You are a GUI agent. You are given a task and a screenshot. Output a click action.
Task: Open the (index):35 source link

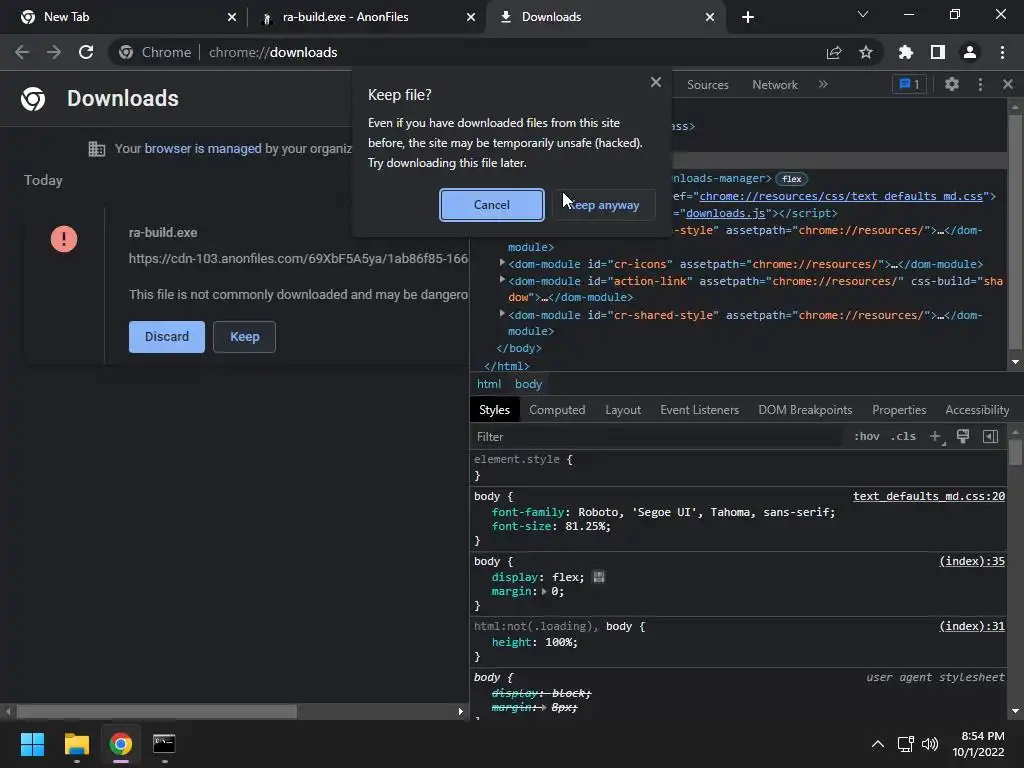click(972, 562)
